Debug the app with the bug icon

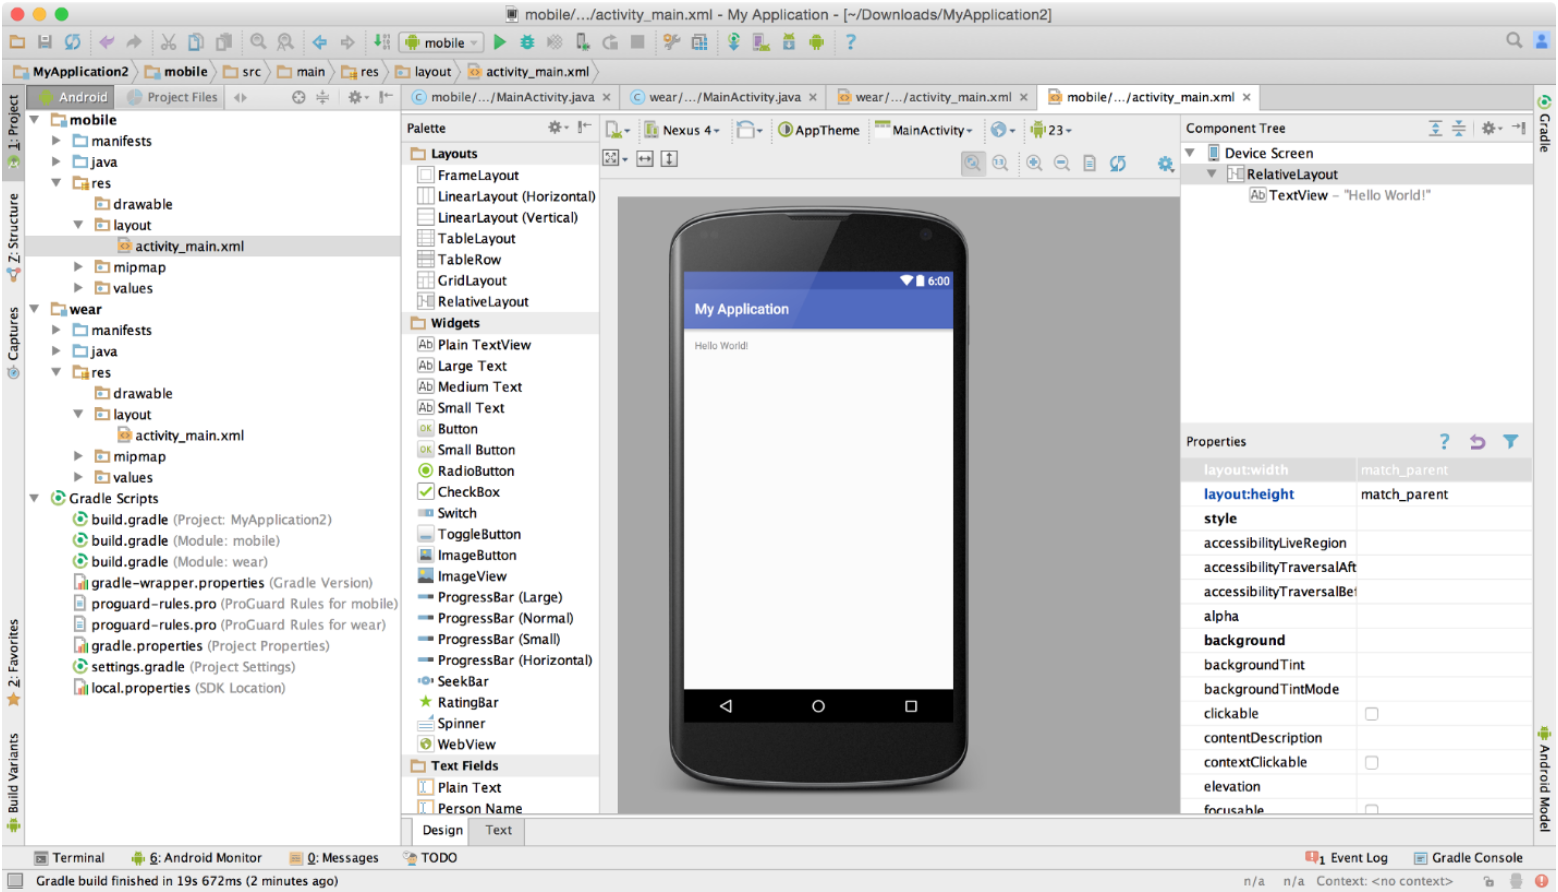[x=527, y=42]
